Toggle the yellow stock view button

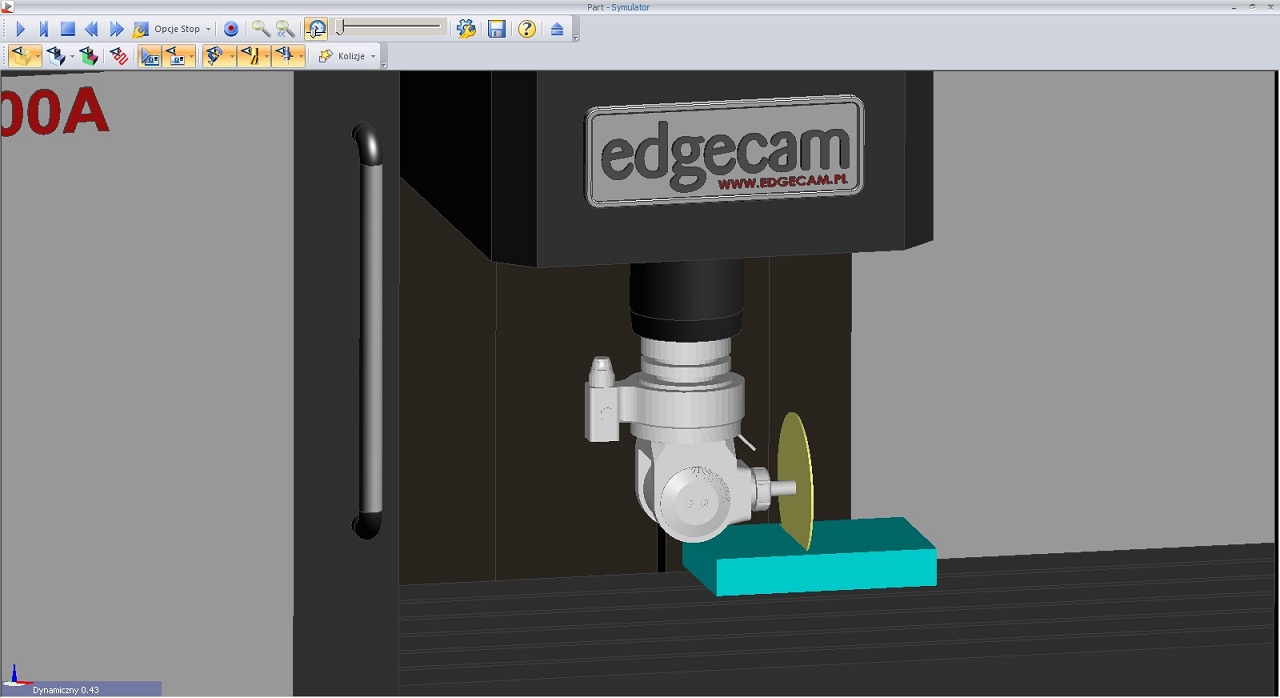[21, 56]
